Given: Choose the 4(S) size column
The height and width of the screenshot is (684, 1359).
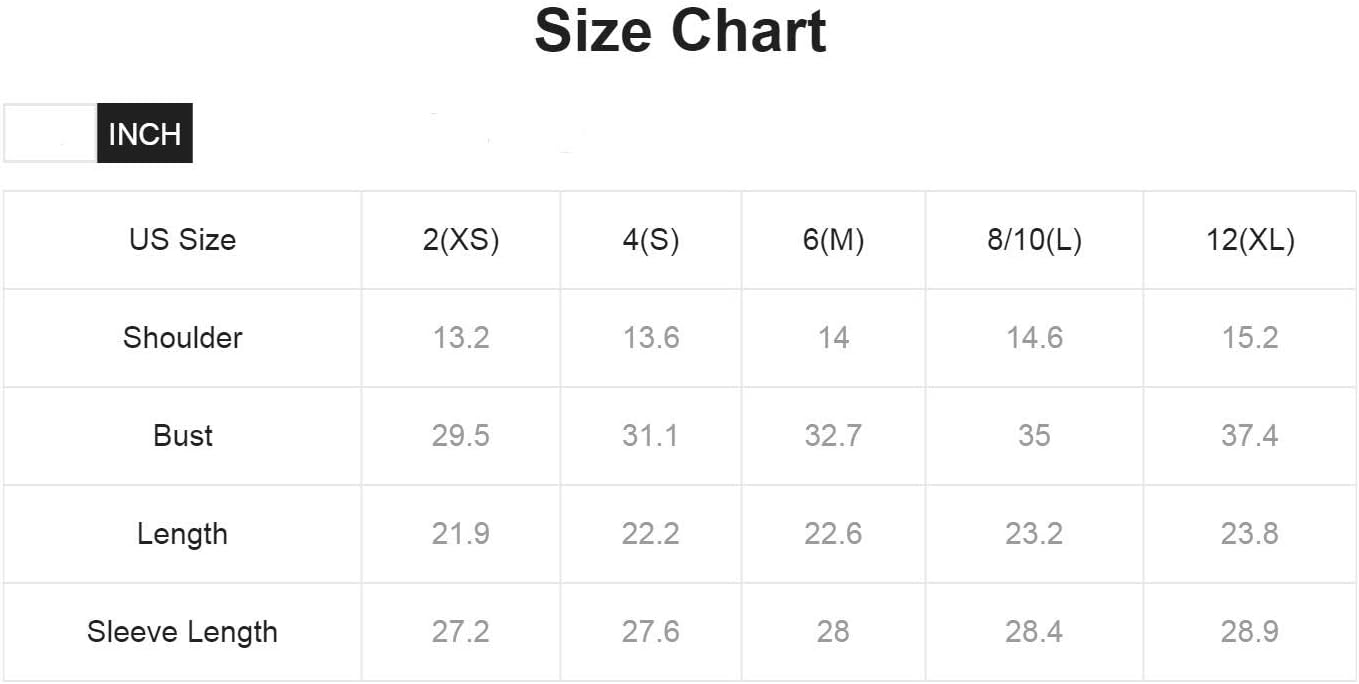Looking at the screenshot, I should [651, 240].
